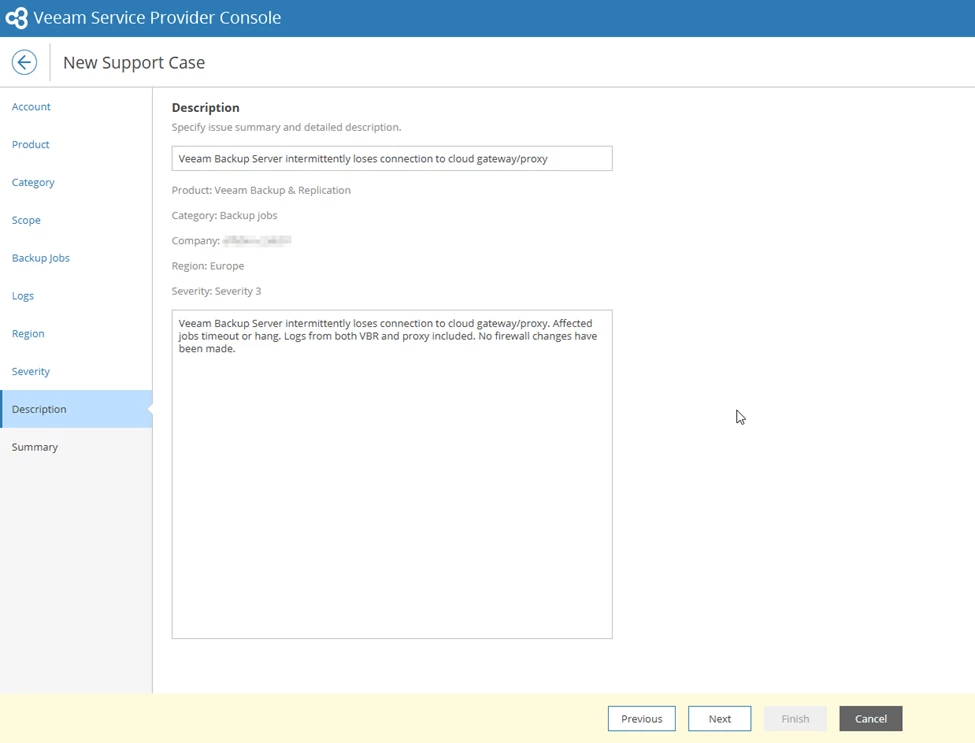This screenshot has height=743, width=975.
Task: Switch to the Logs step
Action: [x=23, y=296]
